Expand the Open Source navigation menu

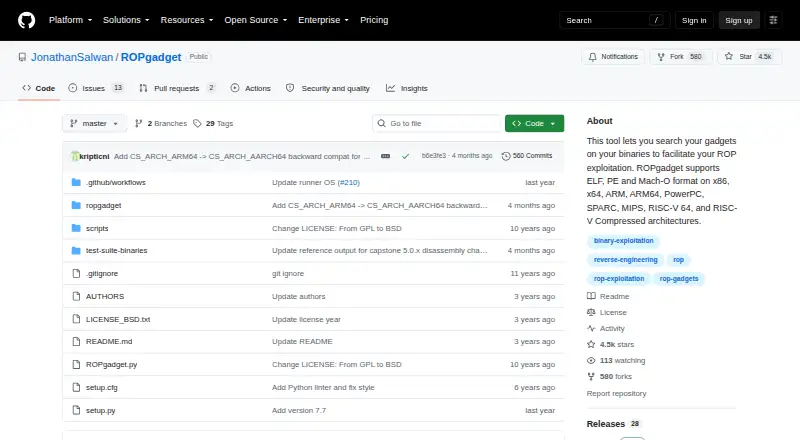pyautogui.click(x=256, y=20)
